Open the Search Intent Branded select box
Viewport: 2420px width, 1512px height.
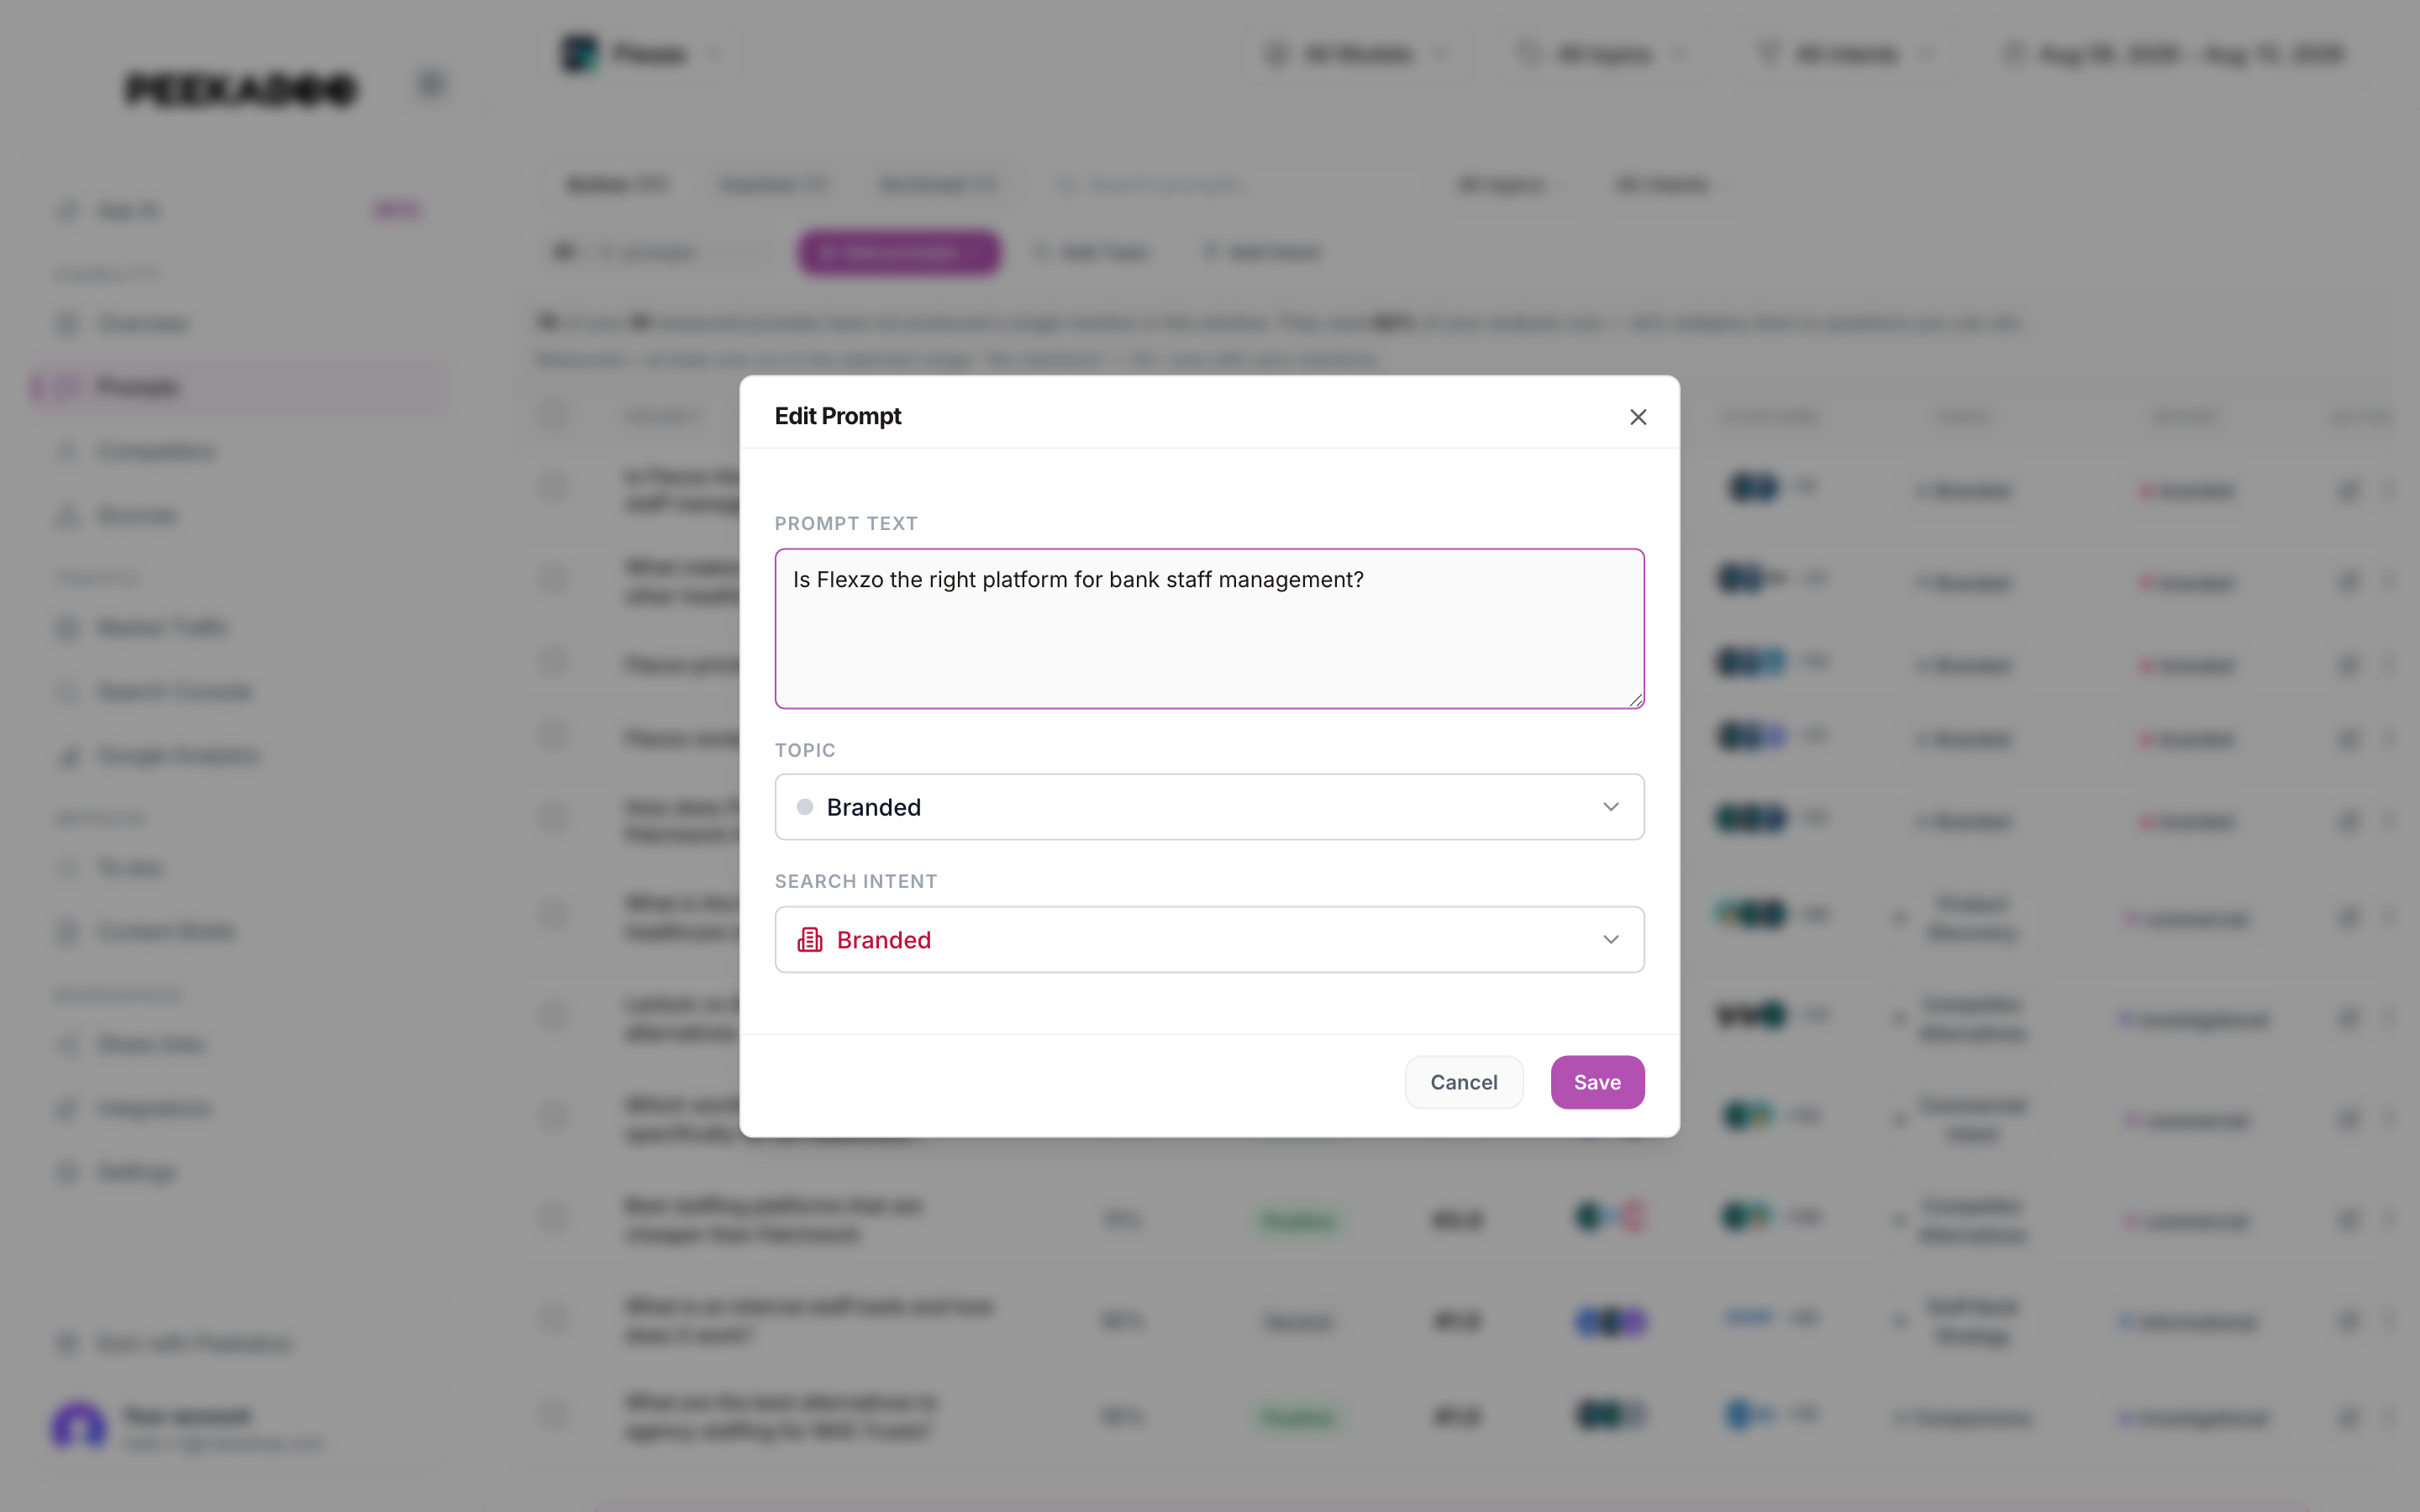click(1209, 940)
